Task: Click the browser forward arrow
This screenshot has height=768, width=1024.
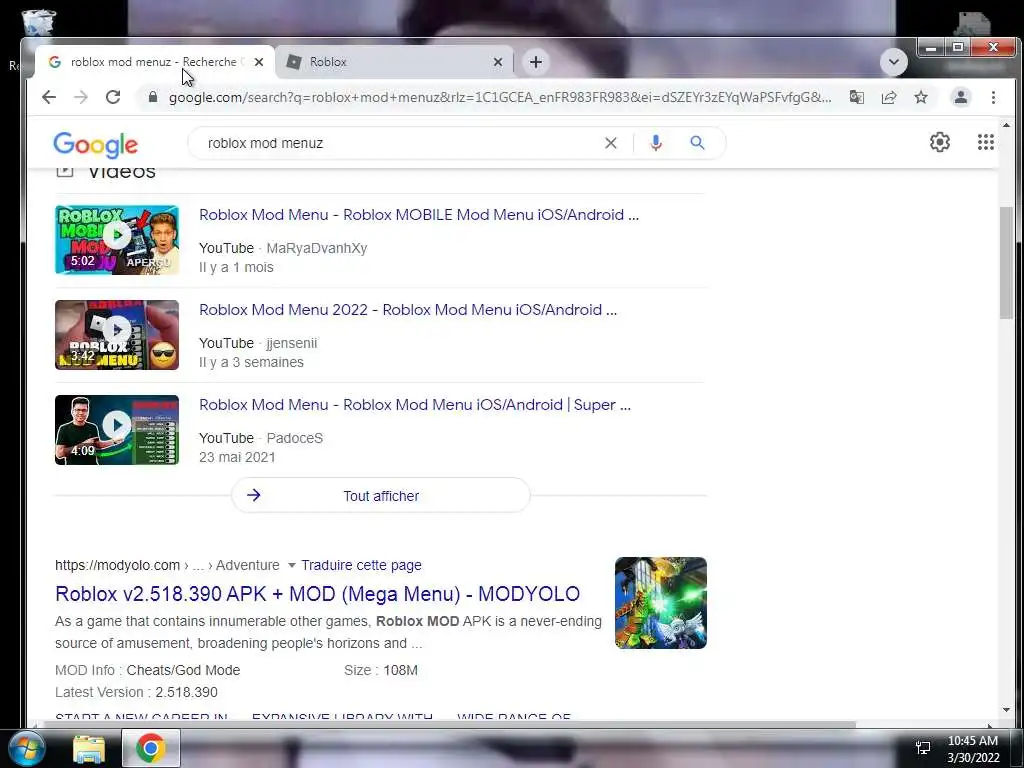Action: (81, 97)
